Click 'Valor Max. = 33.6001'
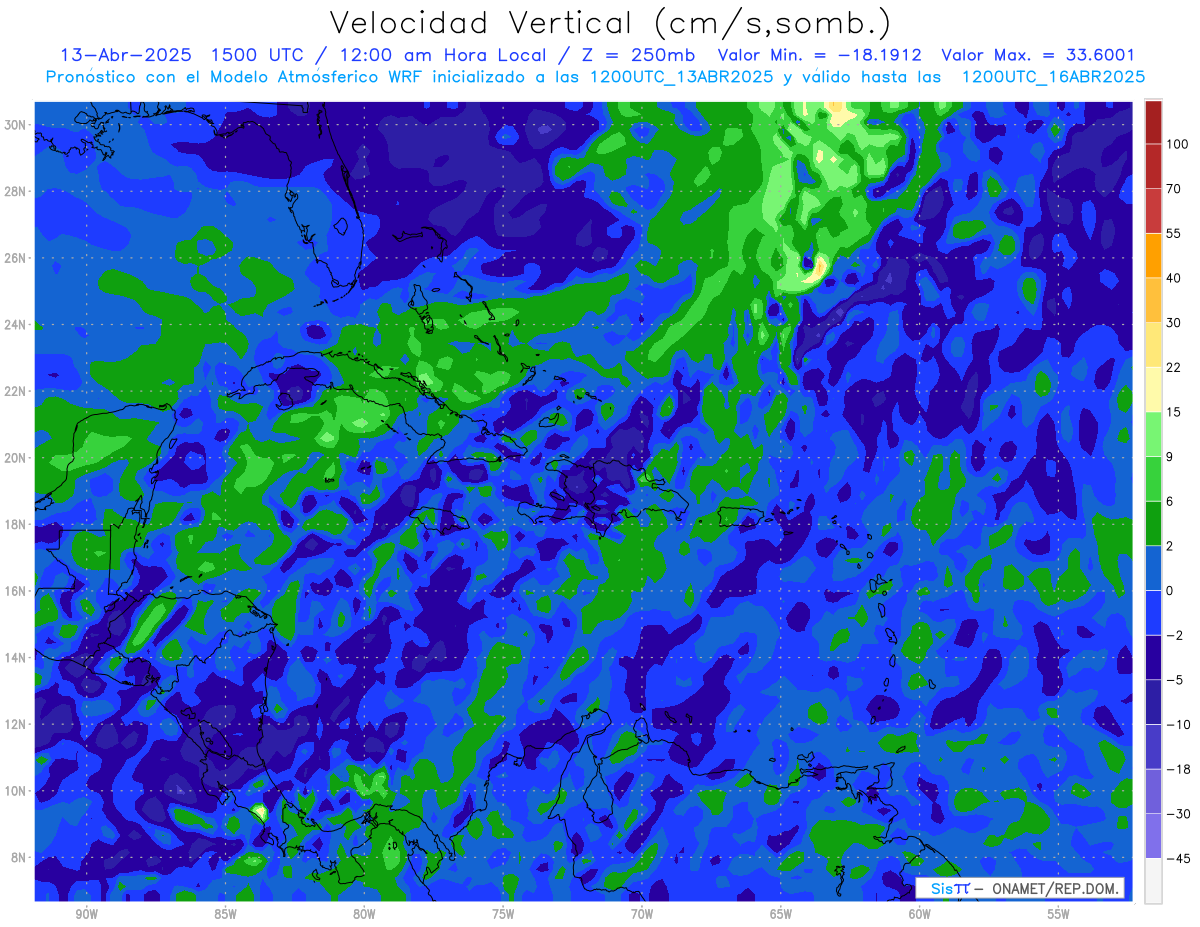The height and width of the screenshot is (927, 1200). [1038, 55]
